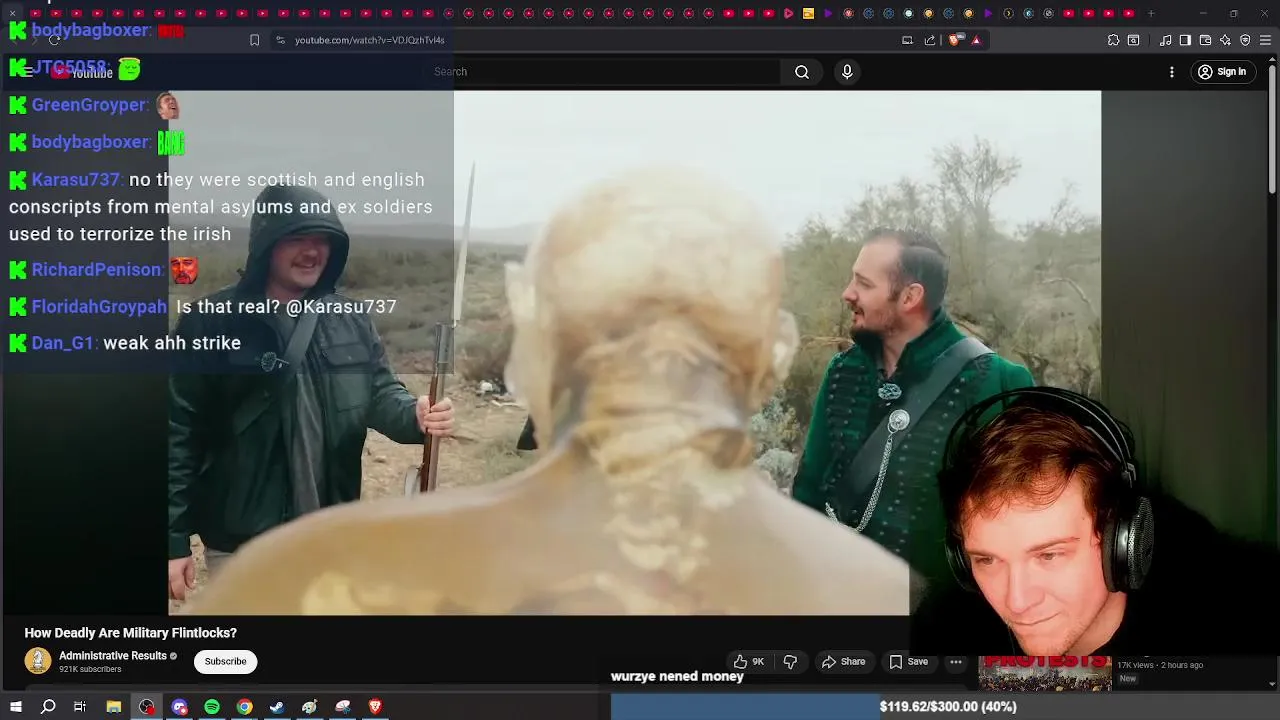
Task: Open Administrative Results channel name link
Action: point(113,656)
